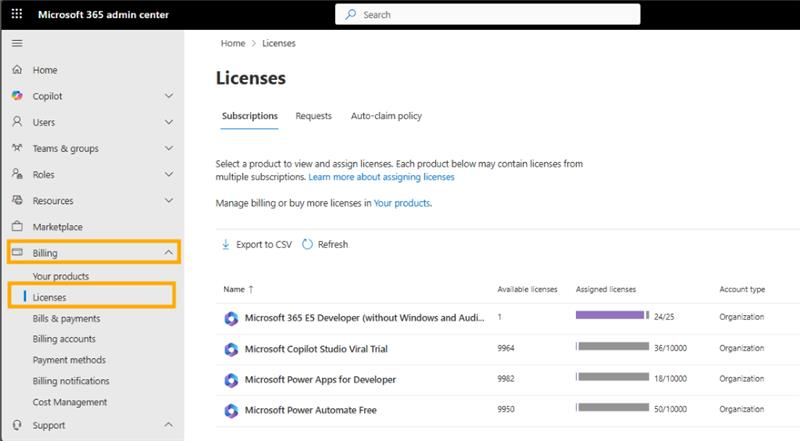
Task: Click in the Search input field
Action: pos(487,14)
